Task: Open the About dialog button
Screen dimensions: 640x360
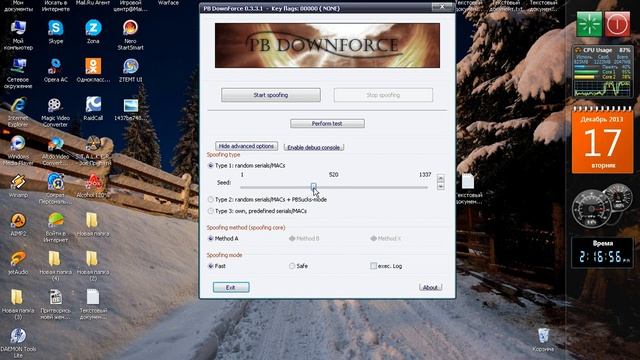Action: 430,287
